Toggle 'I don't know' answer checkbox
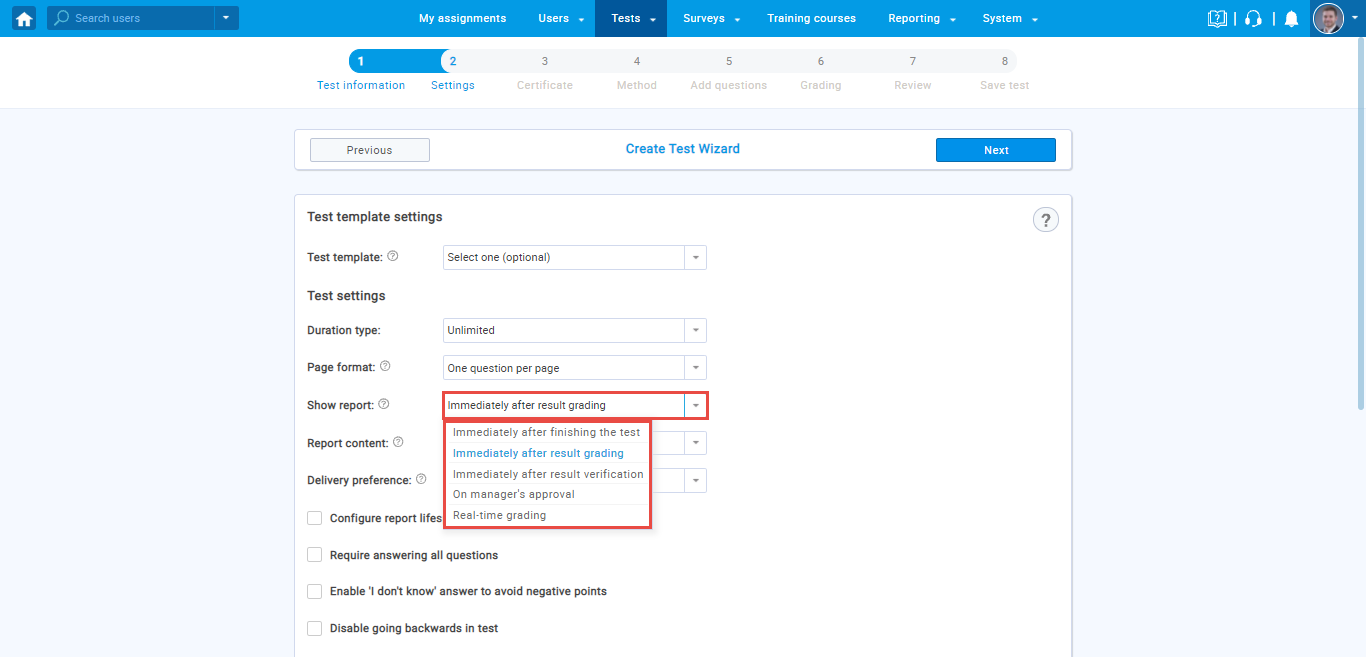This screenshot has width=1366, height=657. pyautogui.click(x=315, y=591)
